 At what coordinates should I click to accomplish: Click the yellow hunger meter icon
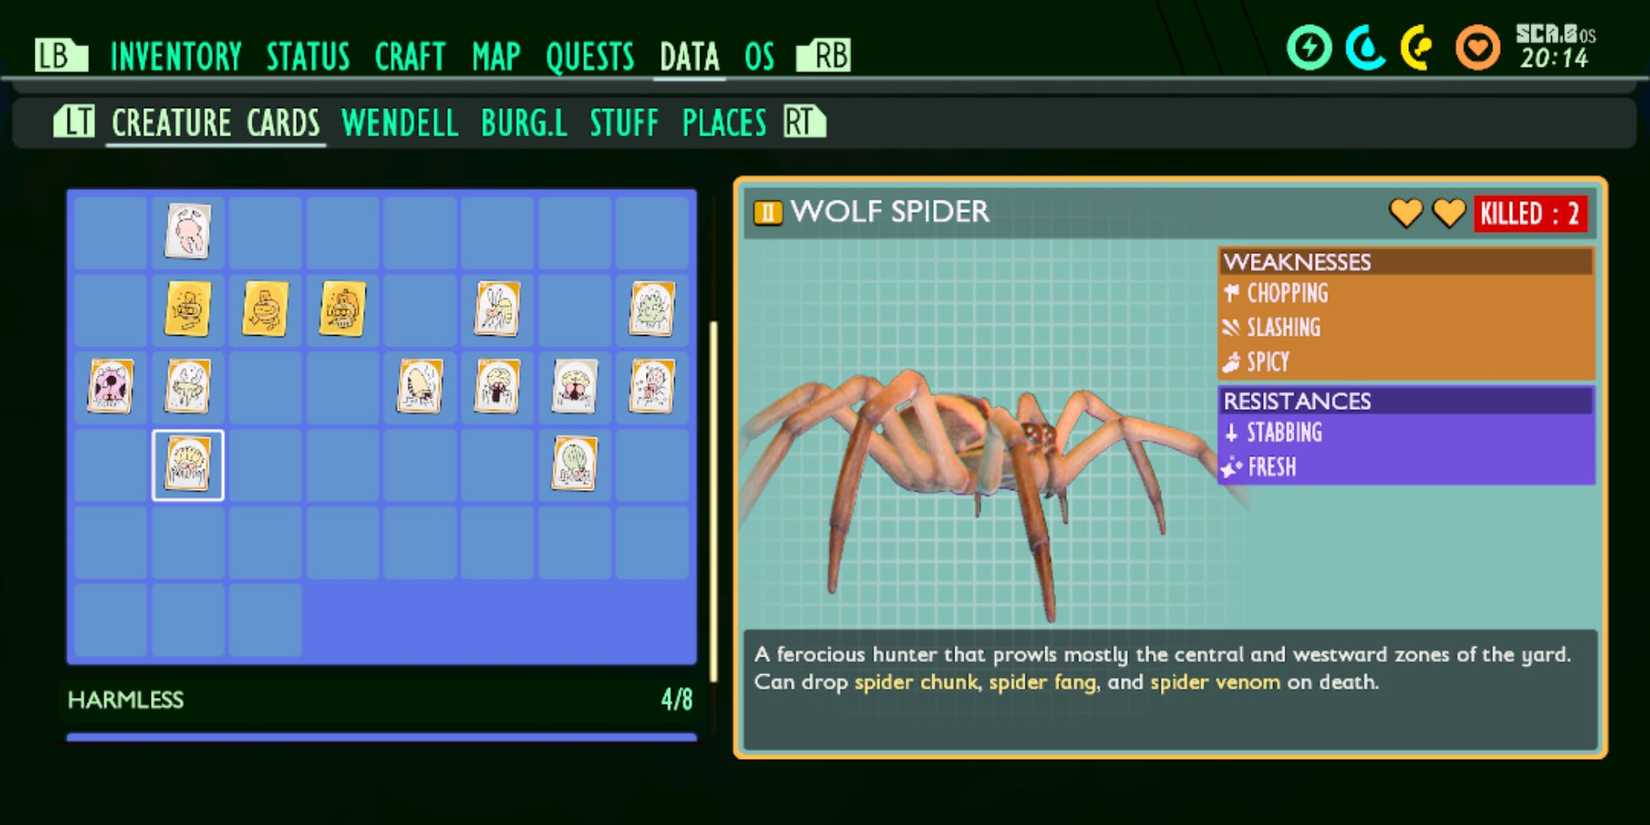[1418, 47]
